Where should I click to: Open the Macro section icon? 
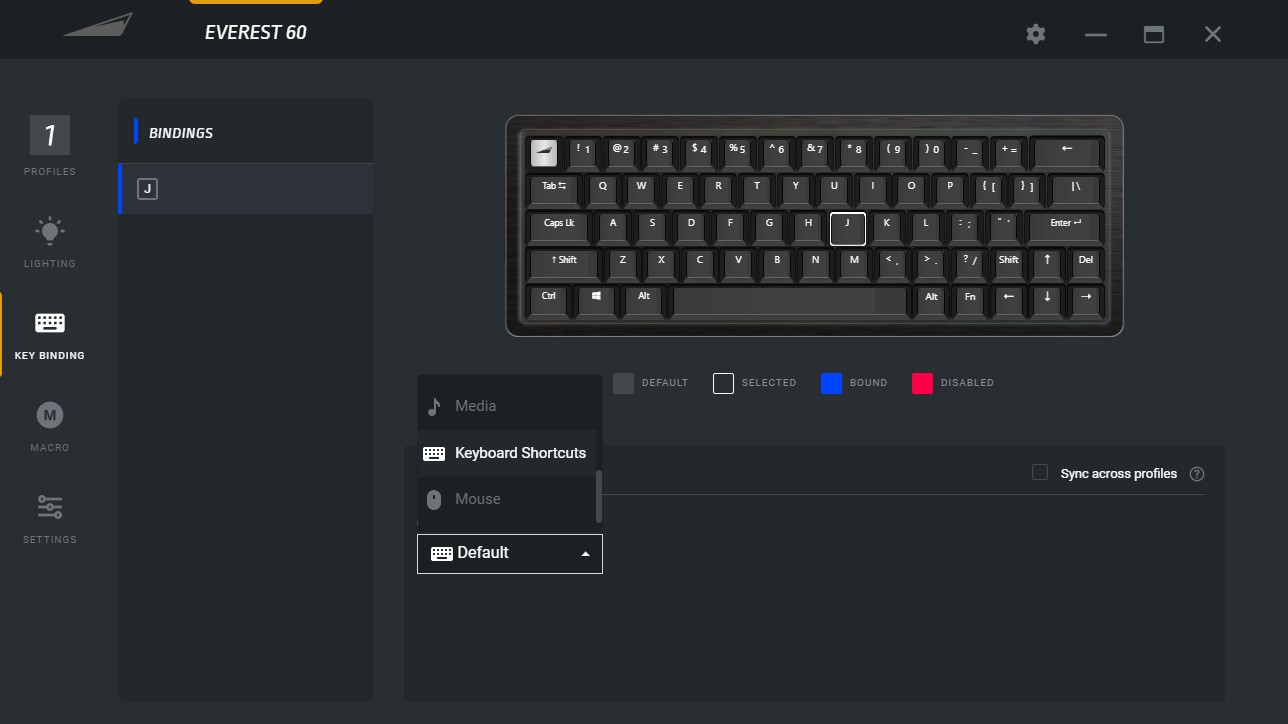click(49, 415)
